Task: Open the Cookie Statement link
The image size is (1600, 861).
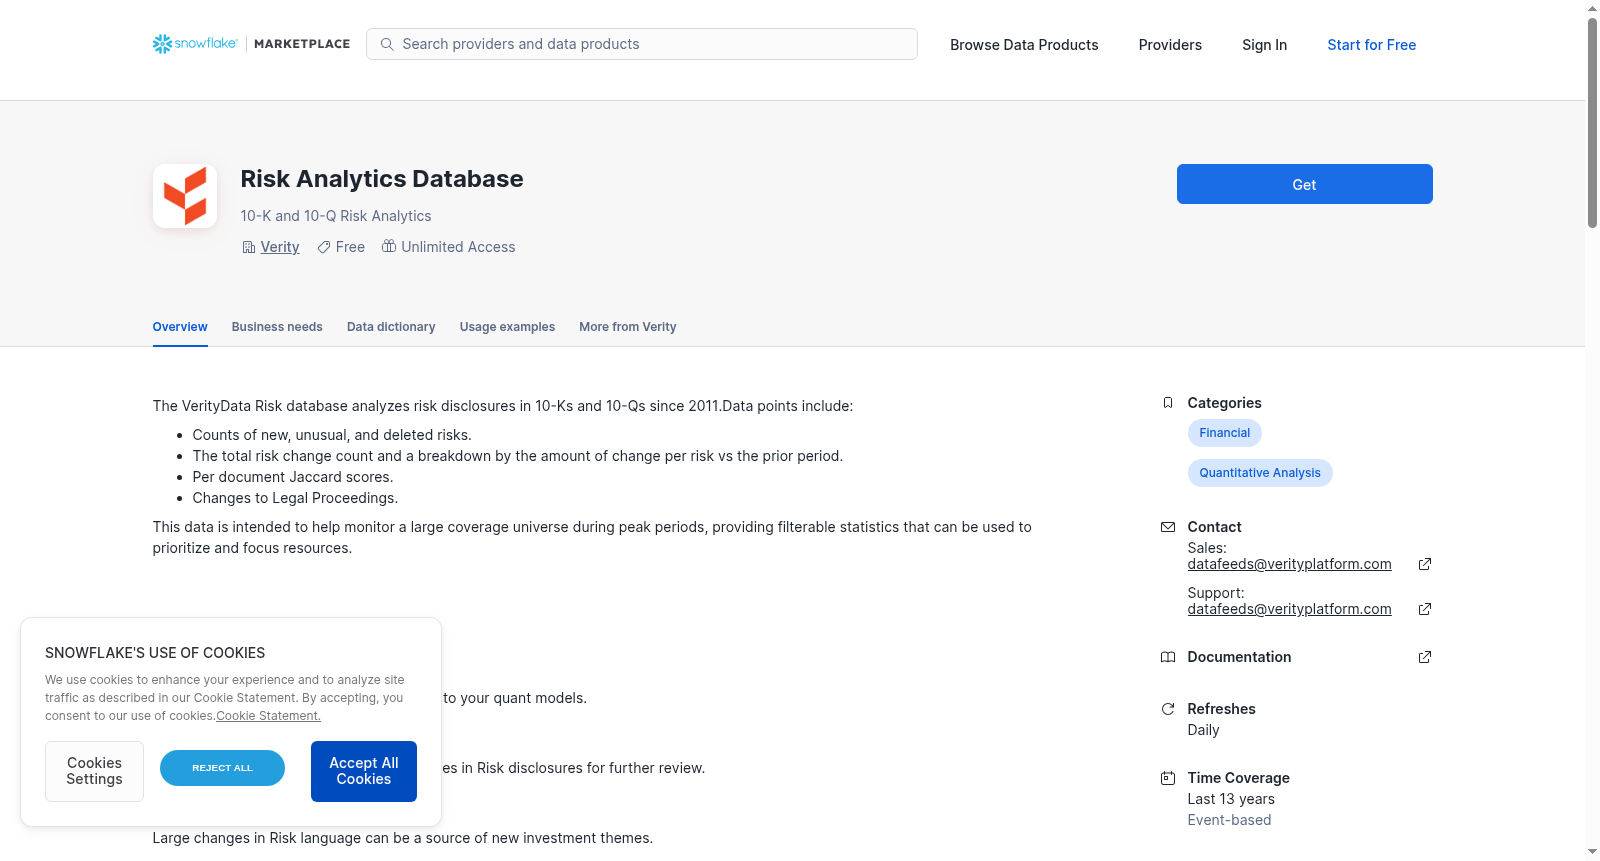Action: click(x=269, y=716)
